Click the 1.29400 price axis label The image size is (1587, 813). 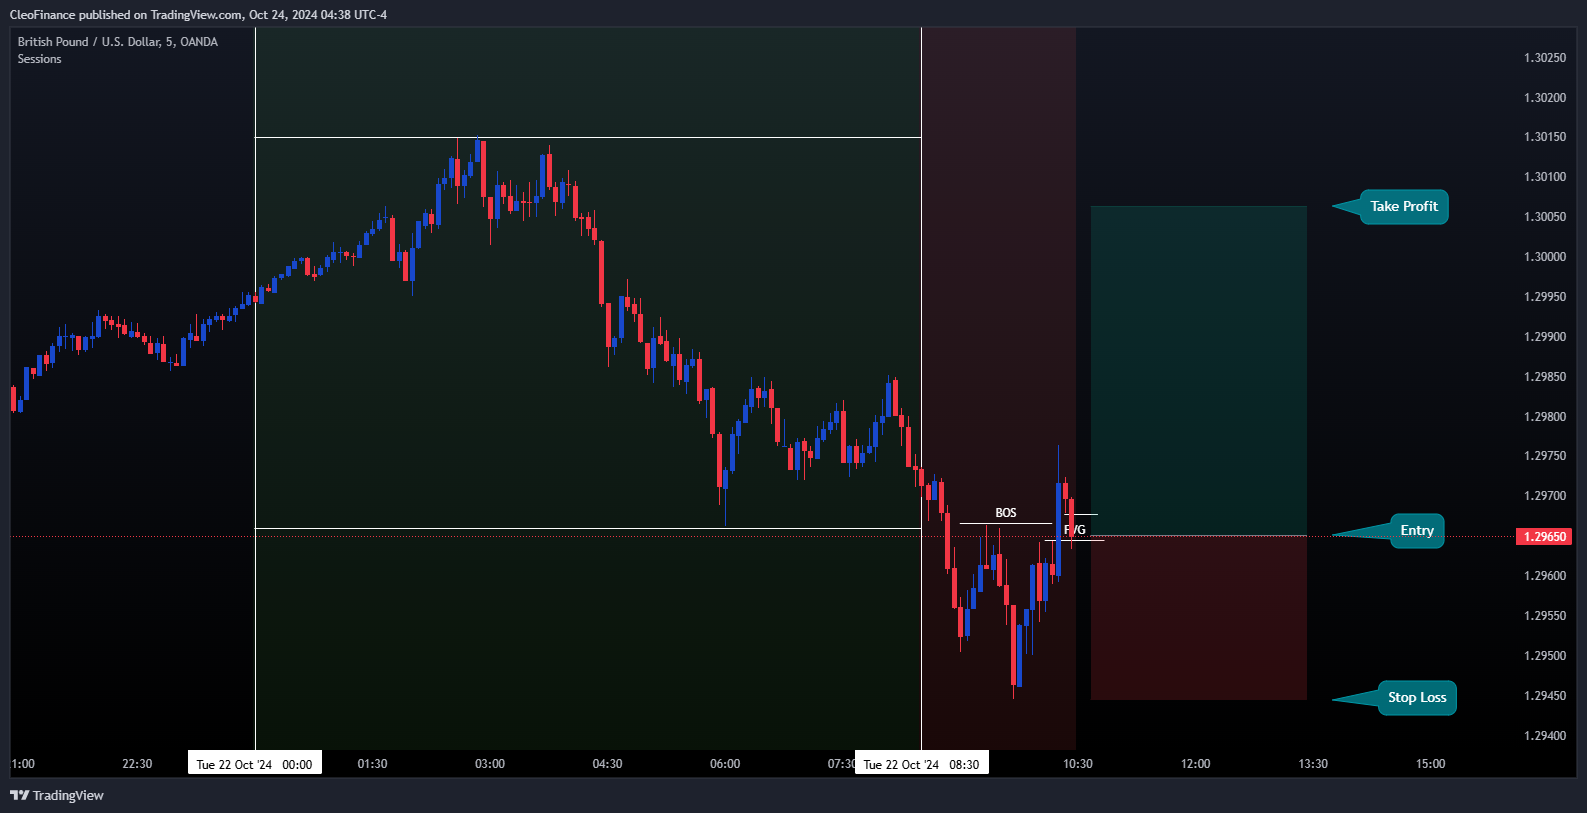coord(1545,736)
